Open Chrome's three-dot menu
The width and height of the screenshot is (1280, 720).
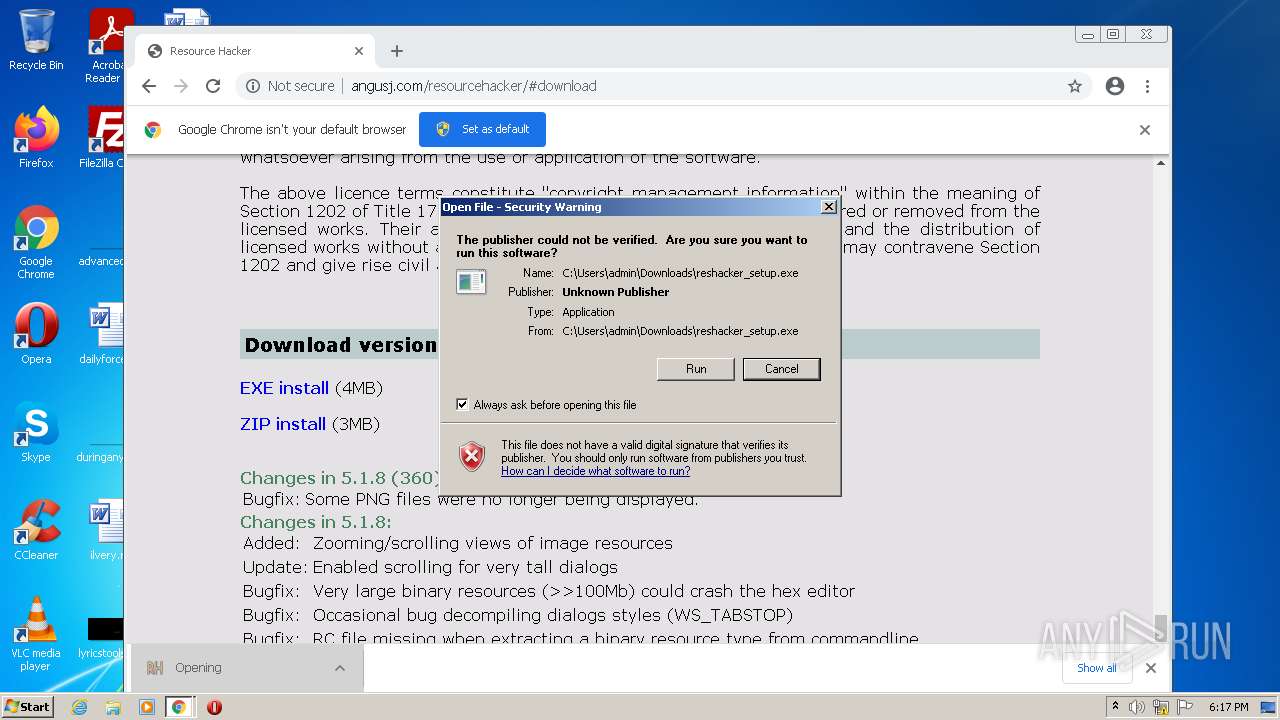[1147, 86]
